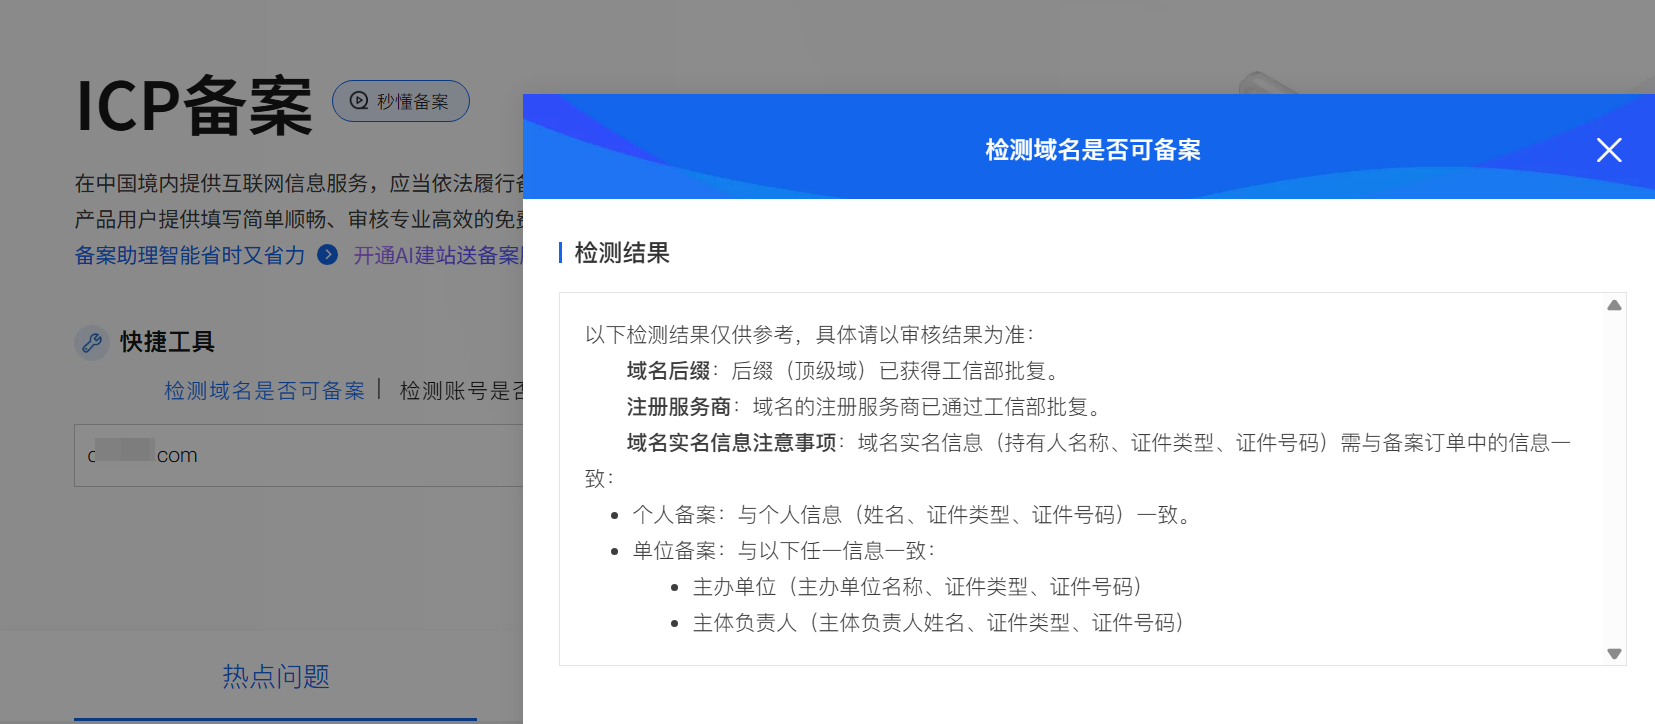Switch to the 热点问题 tab
This screenshot has width=1655, height=724.
pos(276,677)
